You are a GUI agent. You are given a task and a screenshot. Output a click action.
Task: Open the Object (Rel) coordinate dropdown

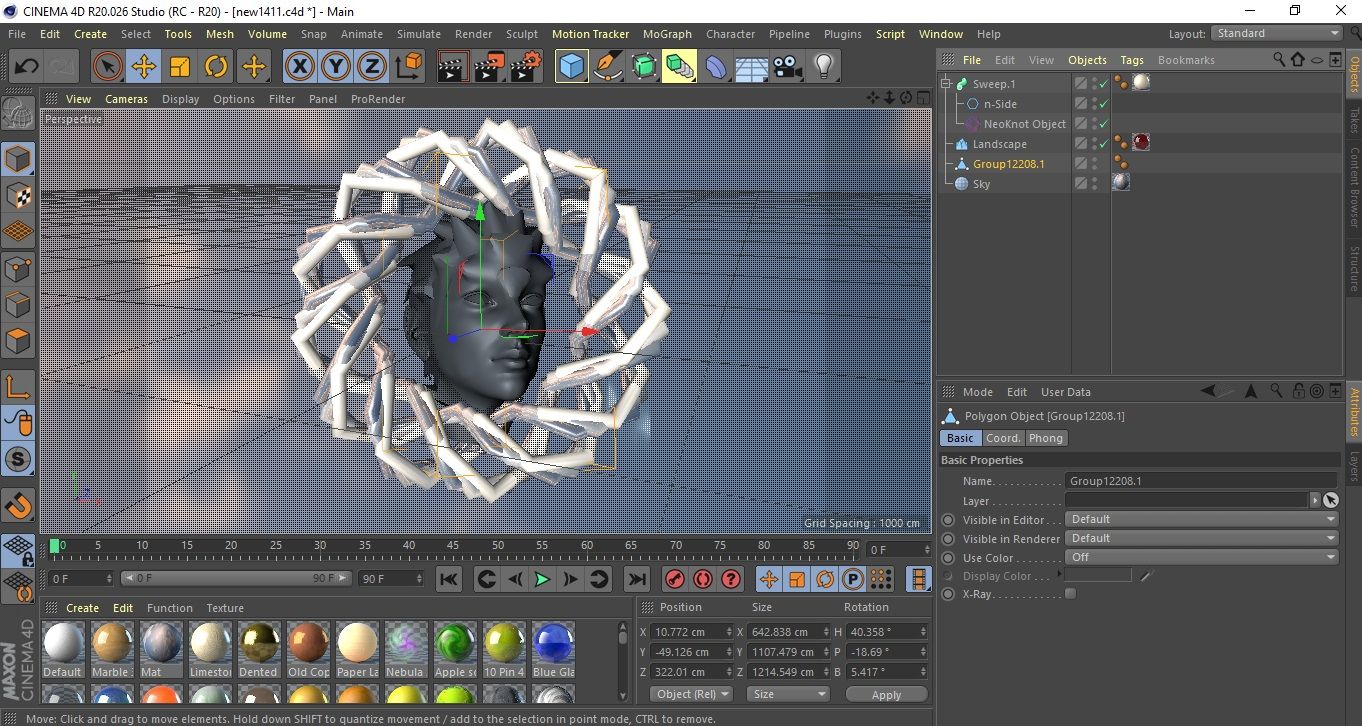pos(691,694)
